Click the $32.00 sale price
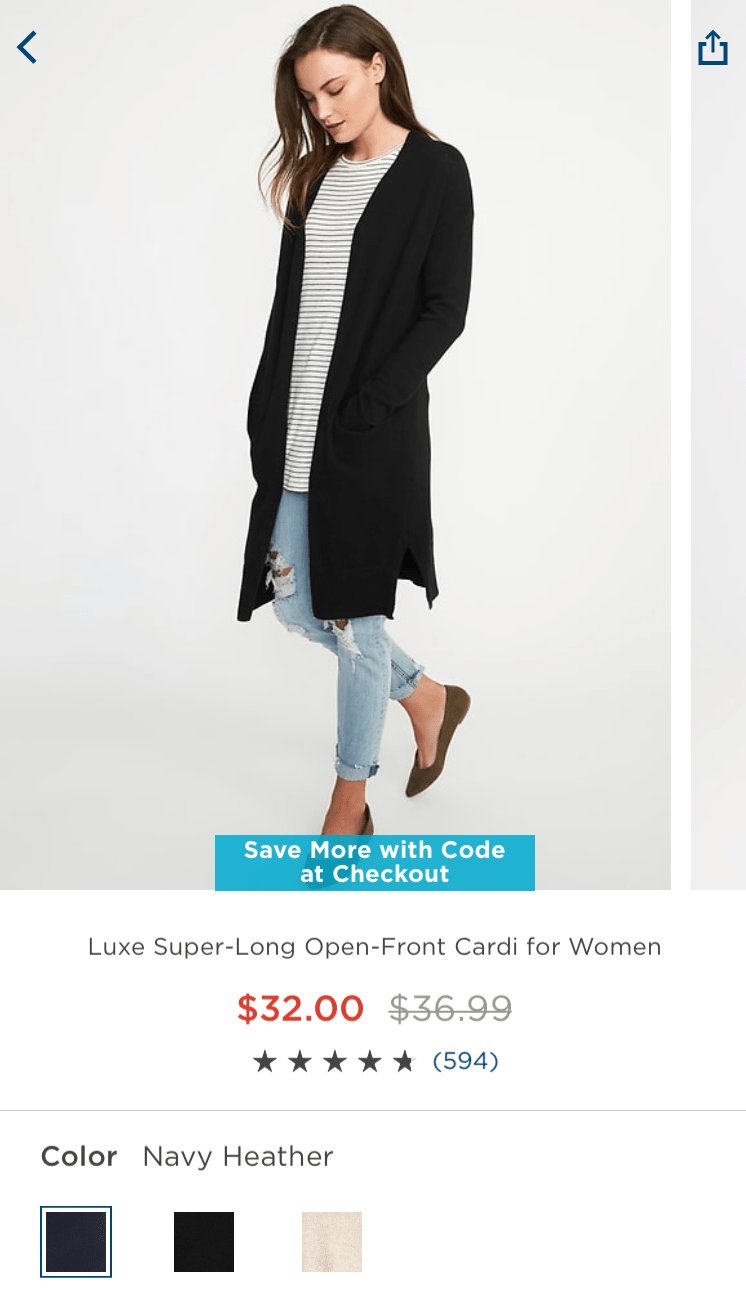This screenshot has width=746, height=1294. [x=300, y=1008]
